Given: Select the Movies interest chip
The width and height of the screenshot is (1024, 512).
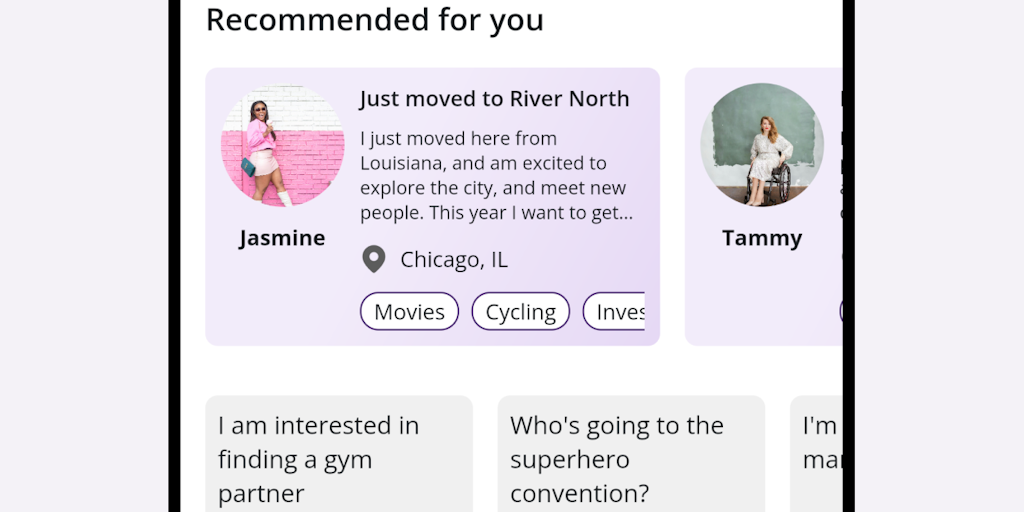Looking at the screenshot, I should pyautogui.click(x=409, y=312).
